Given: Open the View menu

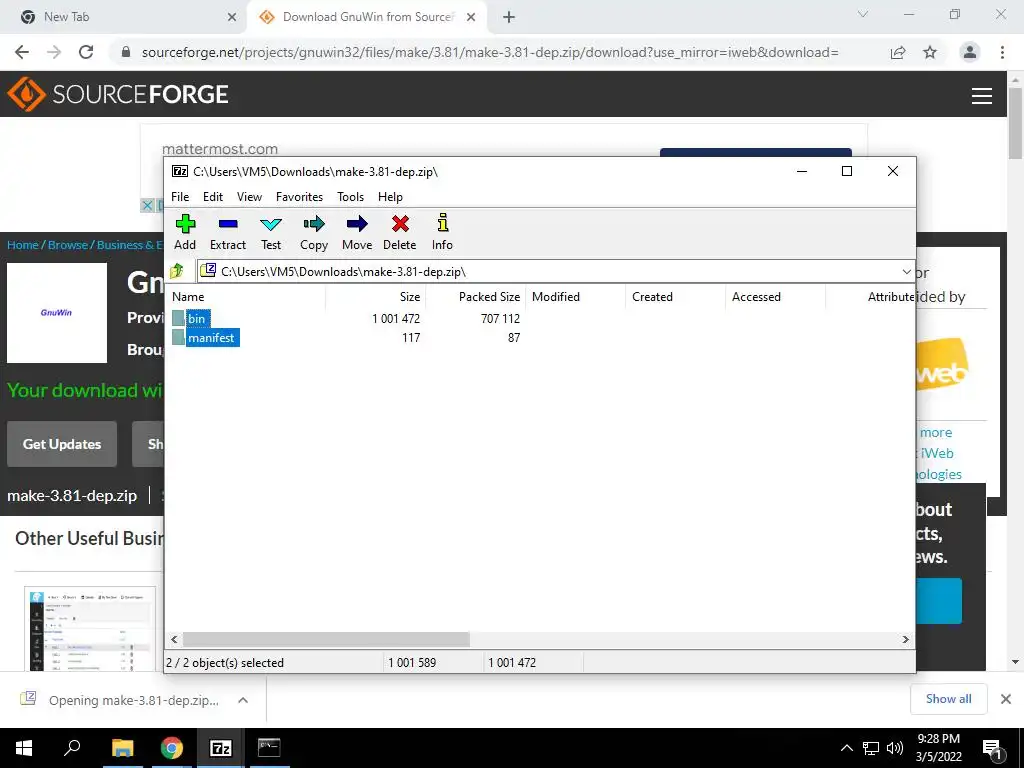Looking at the screenshot, I should tap(249, 197).
